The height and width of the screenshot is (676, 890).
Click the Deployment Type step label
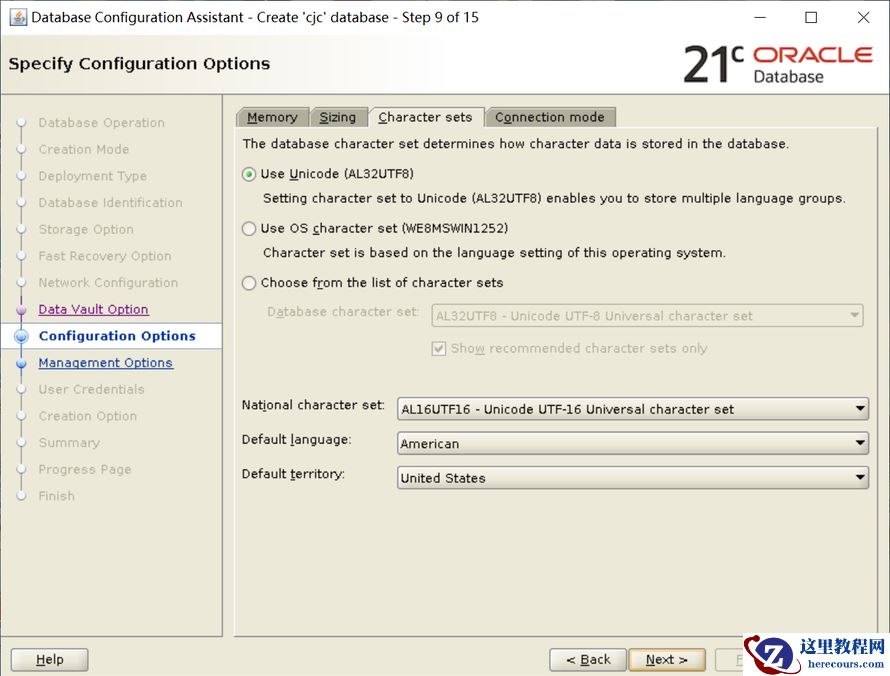click(x=93, y=176)
